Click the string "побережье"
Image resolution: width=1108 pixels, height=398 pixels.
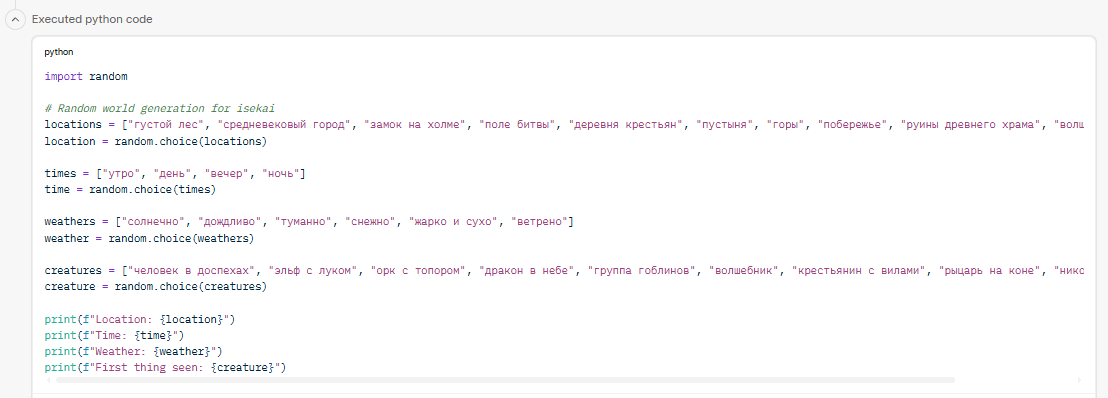(852, 125)
